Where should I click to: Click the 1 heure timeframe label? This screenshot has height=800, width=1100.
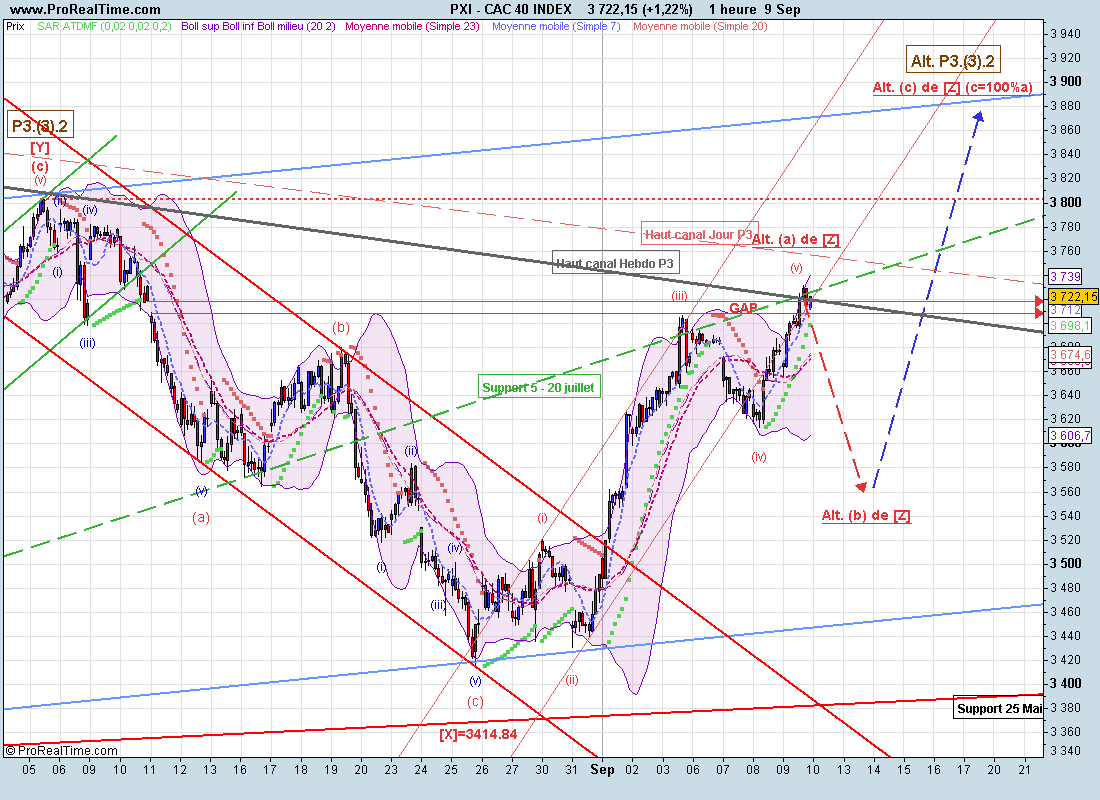coord(732,9)
